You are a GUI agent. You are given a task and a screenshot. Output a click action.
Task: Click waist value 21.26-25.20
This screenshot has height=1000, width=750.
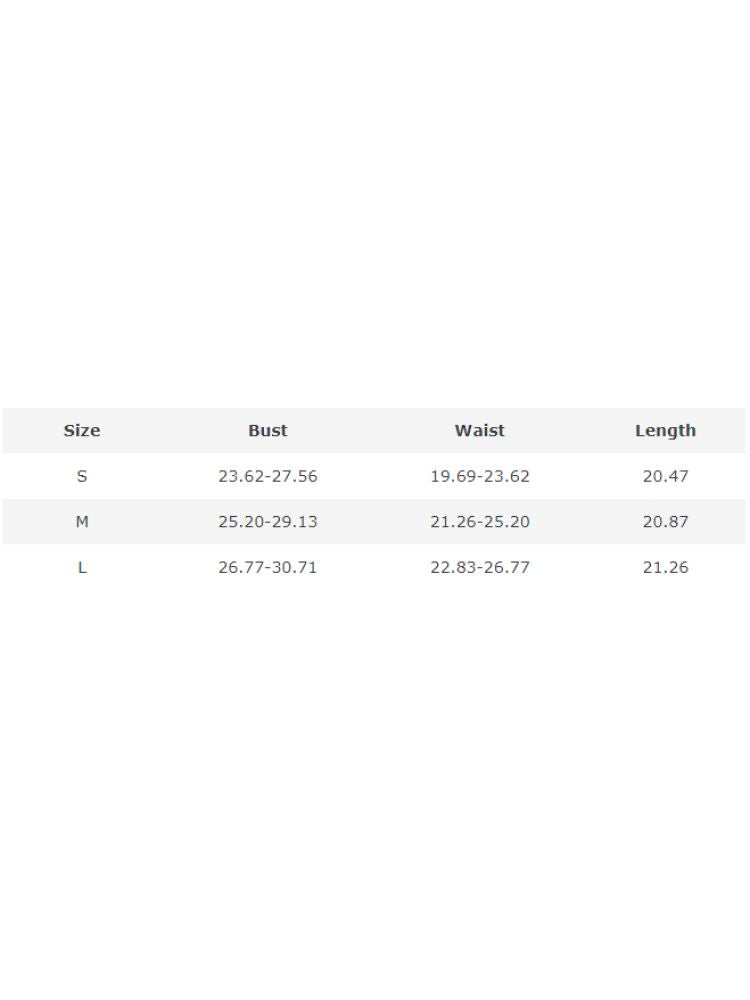(x=479, y=521)
